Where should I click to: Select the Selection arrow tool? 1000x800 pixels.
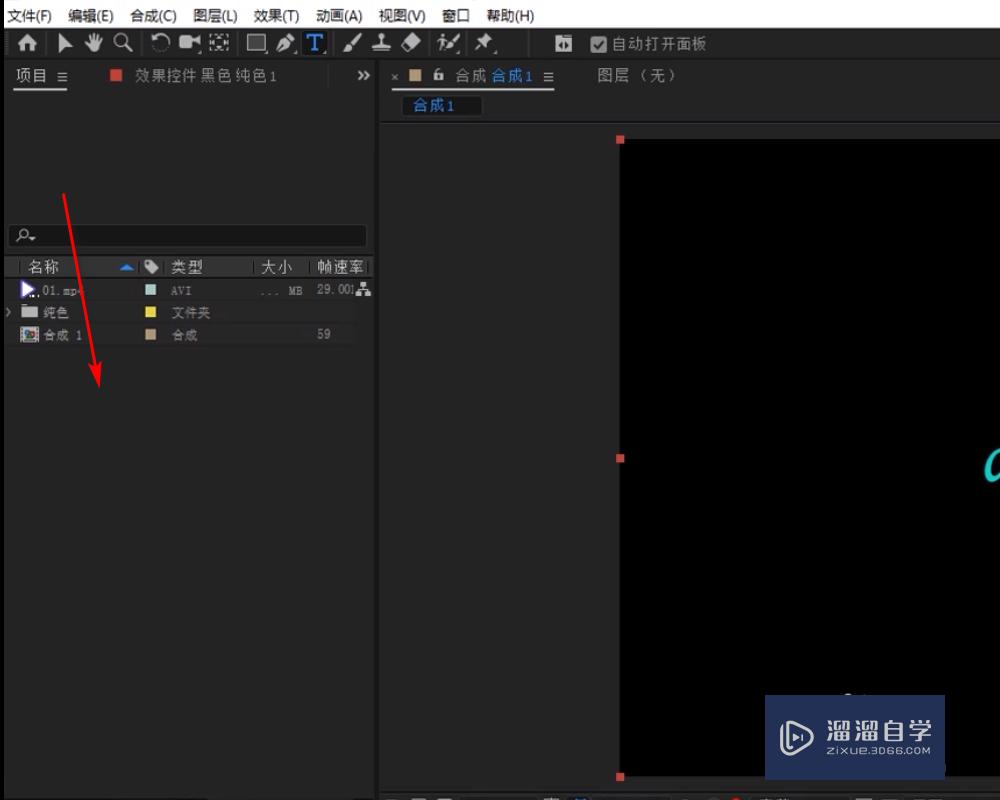point(64,43)
